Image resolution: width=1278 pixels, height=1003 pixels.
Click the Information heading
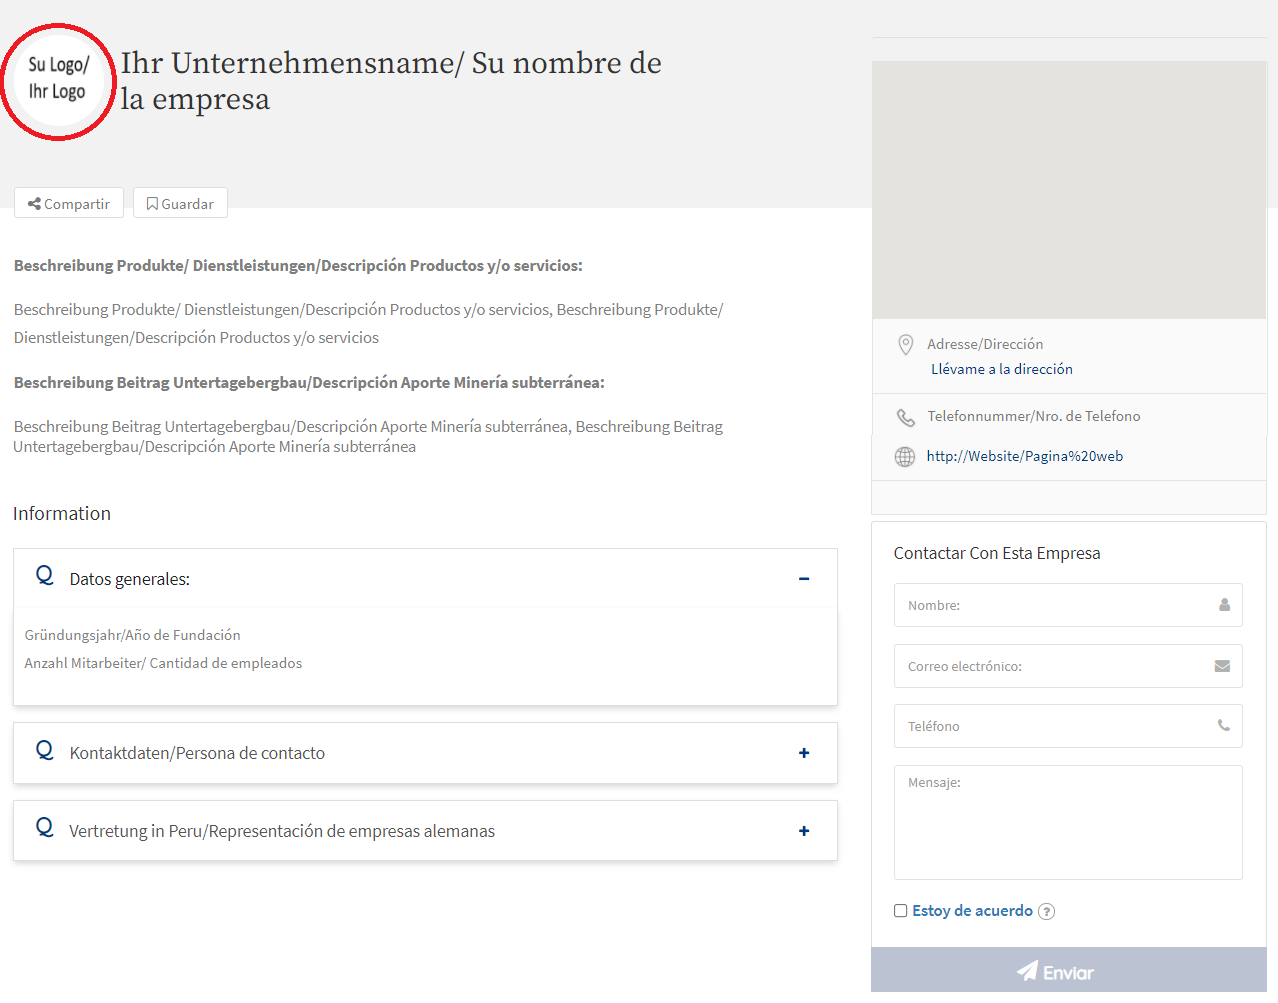pos(62,513)
